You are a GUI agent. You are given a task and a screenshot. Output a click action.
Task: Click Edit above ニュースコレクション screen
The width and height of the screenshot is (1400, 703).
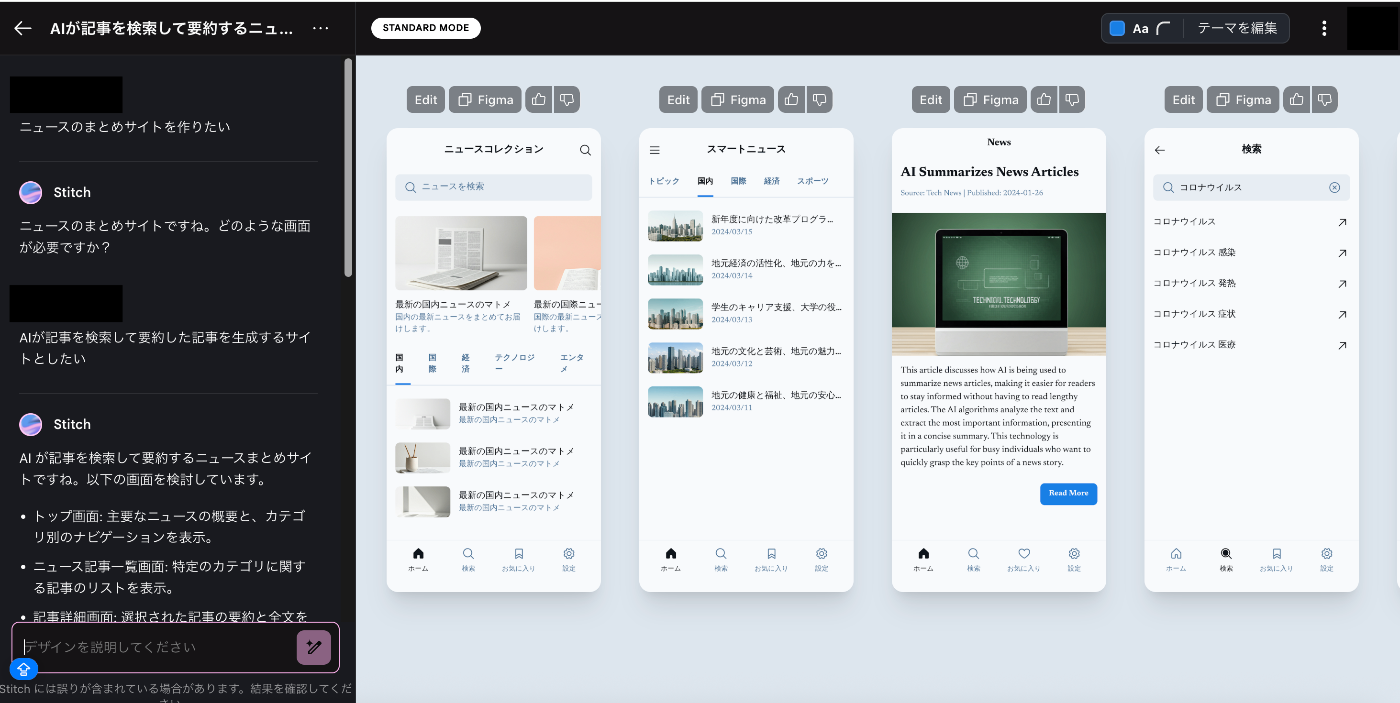click(426, 99)
